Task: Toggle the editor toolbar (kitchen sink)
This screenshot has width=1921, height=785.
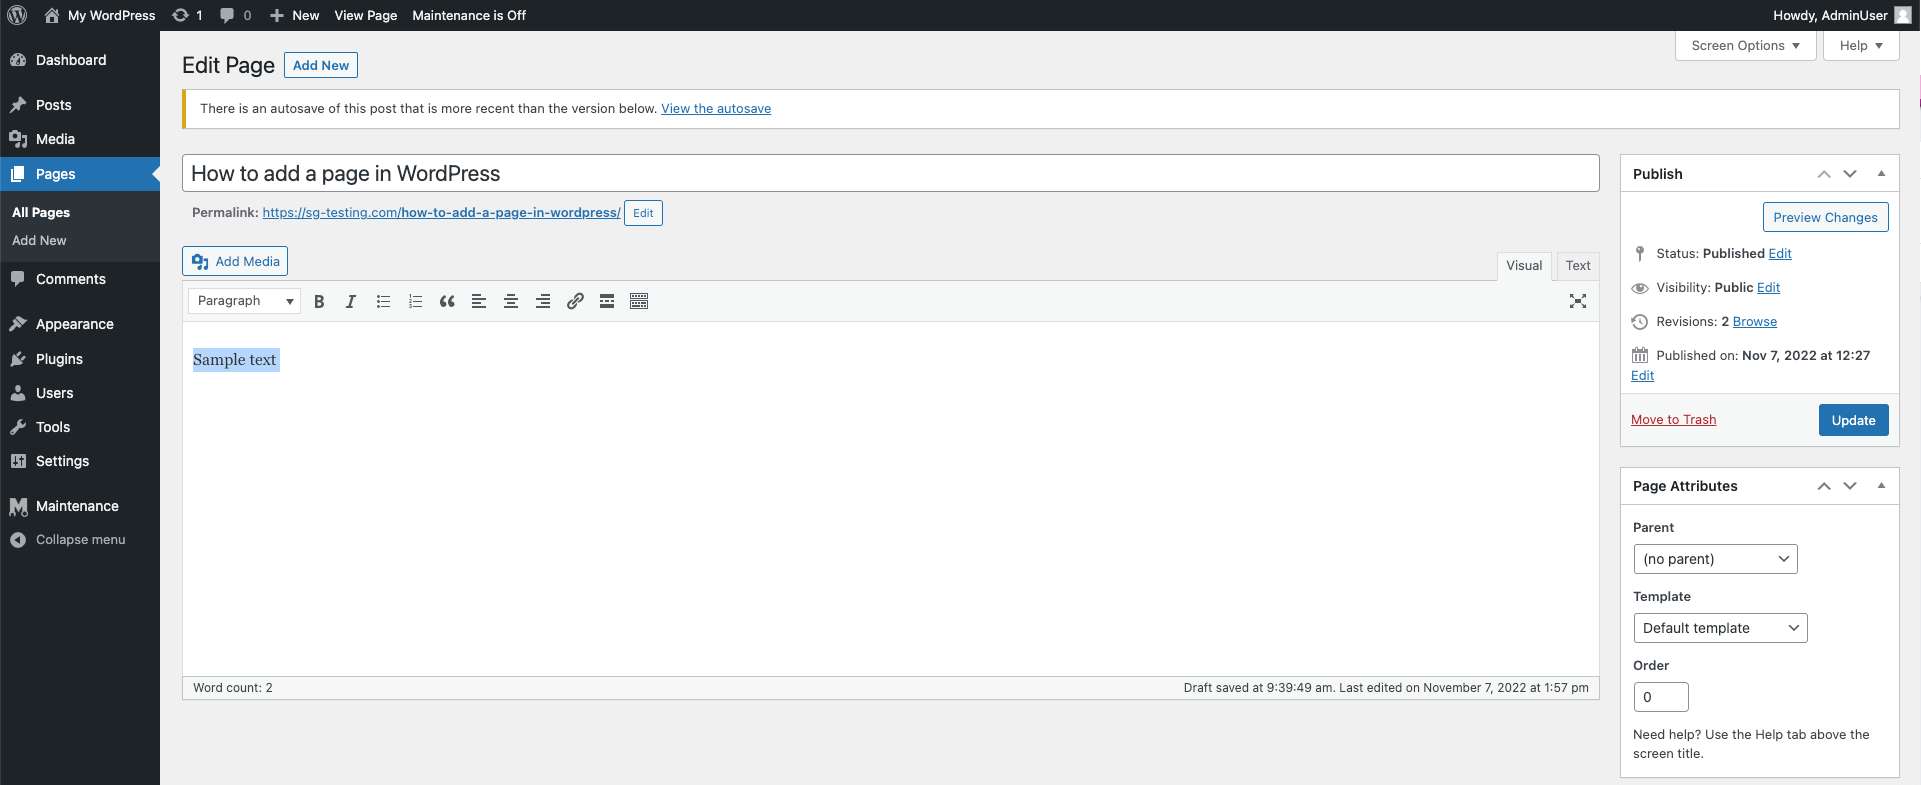Action: click(x=639, y=301)
